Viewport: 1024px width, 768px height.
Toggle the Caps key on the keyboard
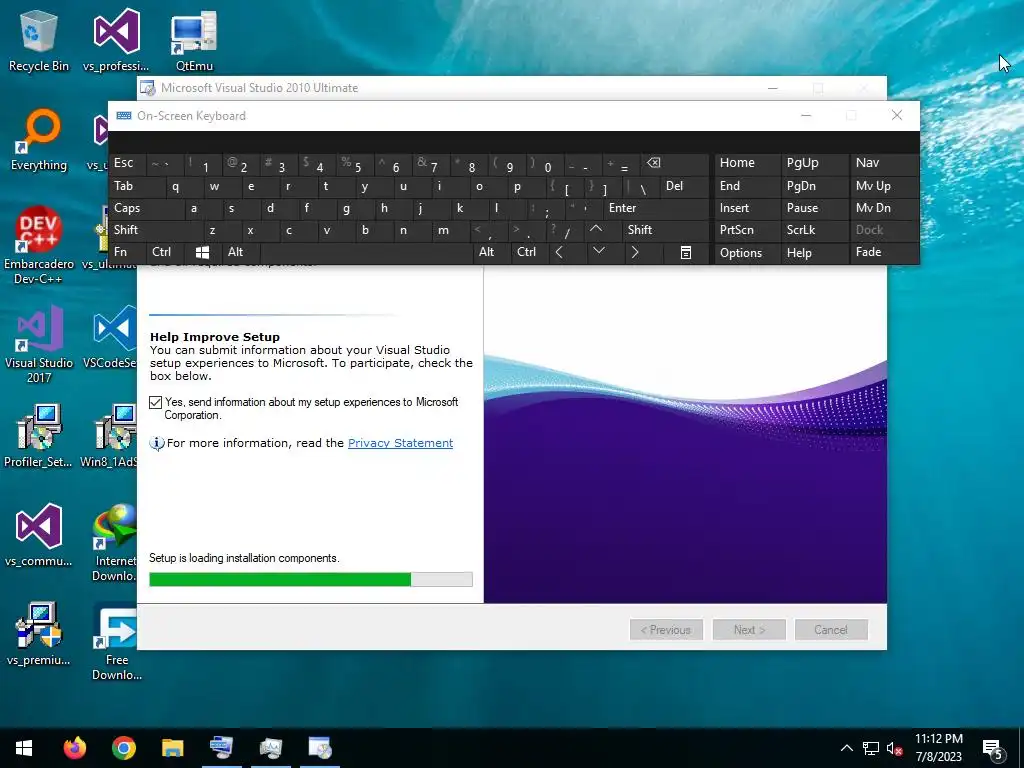[x=146, y=208]
